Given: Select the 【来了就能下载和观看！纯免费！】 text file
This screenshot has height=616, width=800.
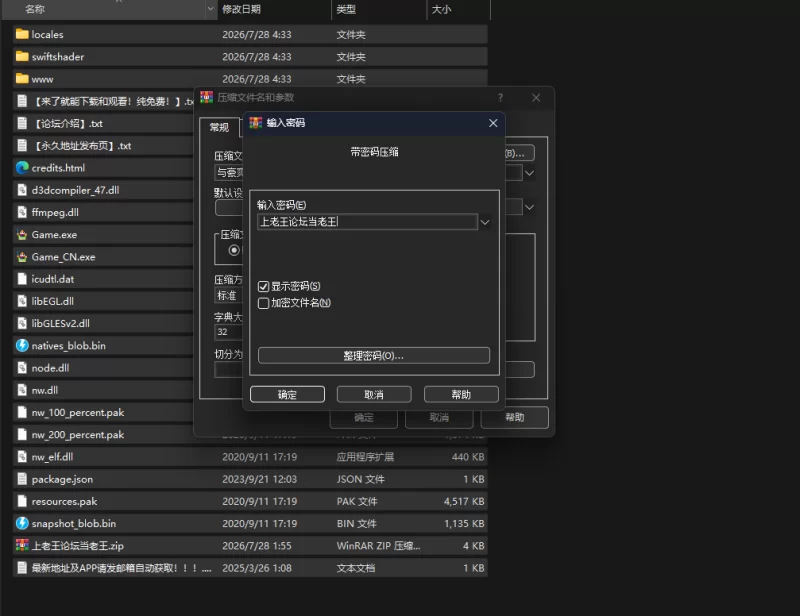Looking at the screenshot, I should point(104,101).
